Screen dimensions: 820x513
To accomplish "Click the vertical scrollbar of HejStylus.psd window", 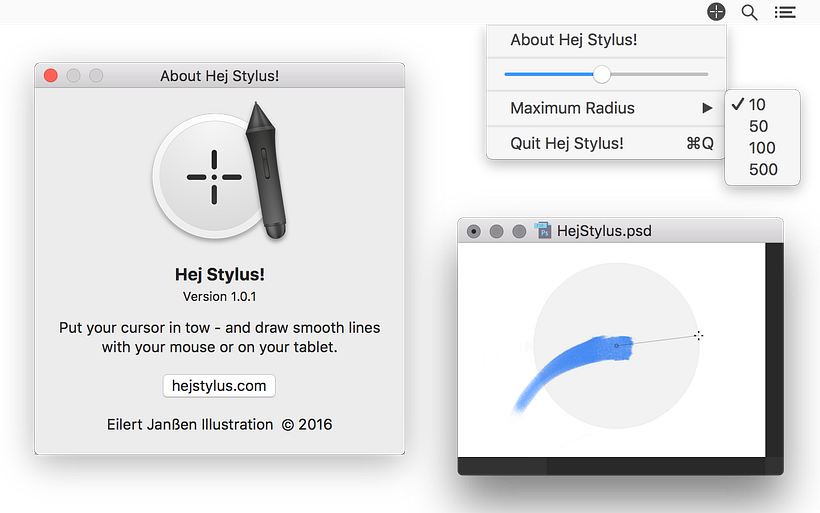I will (x=775, y=350).
